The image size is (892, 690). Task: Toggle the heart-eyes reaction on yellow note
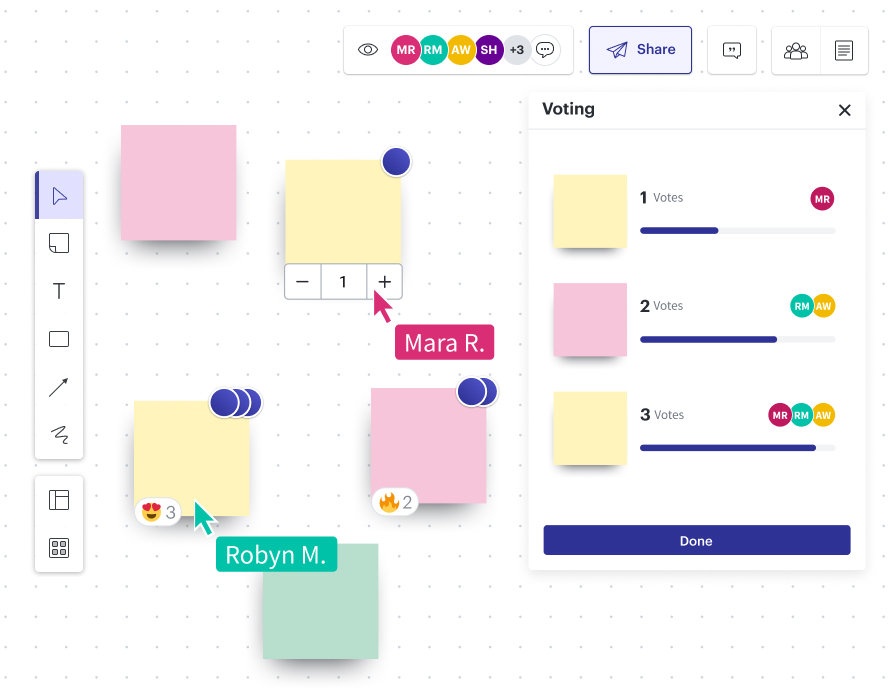pos(157,511)
